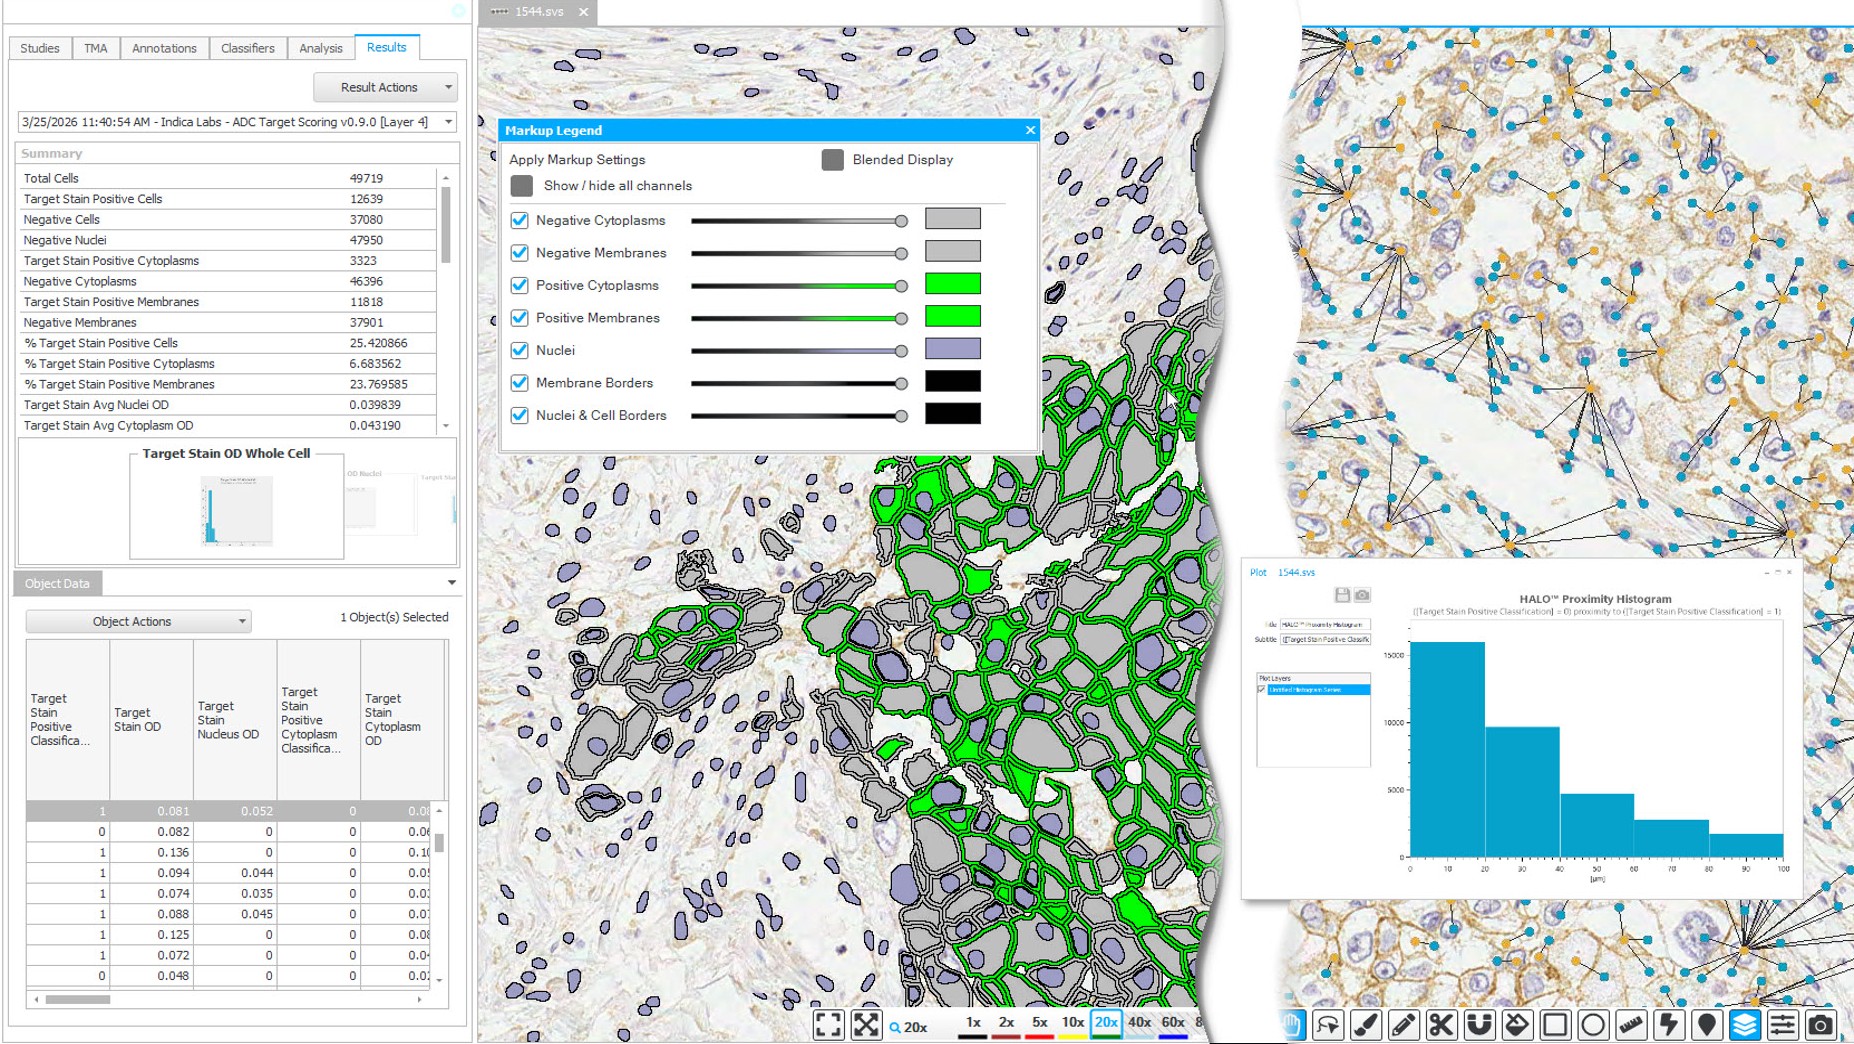Click the Total Cells summary row
This screenshot has width=1854, height=1044.
tap(227, 178)
